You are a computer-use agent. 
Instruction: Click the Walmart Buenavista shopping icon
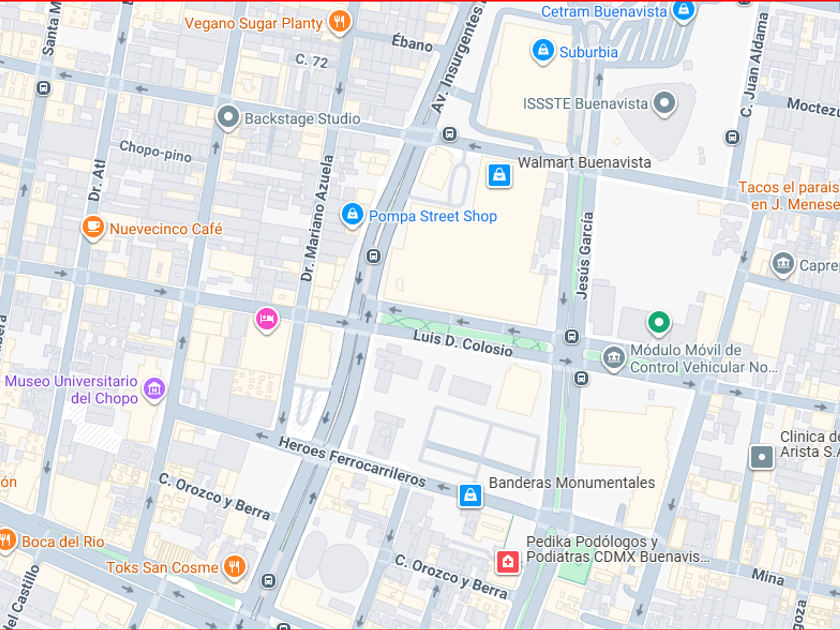499,175
